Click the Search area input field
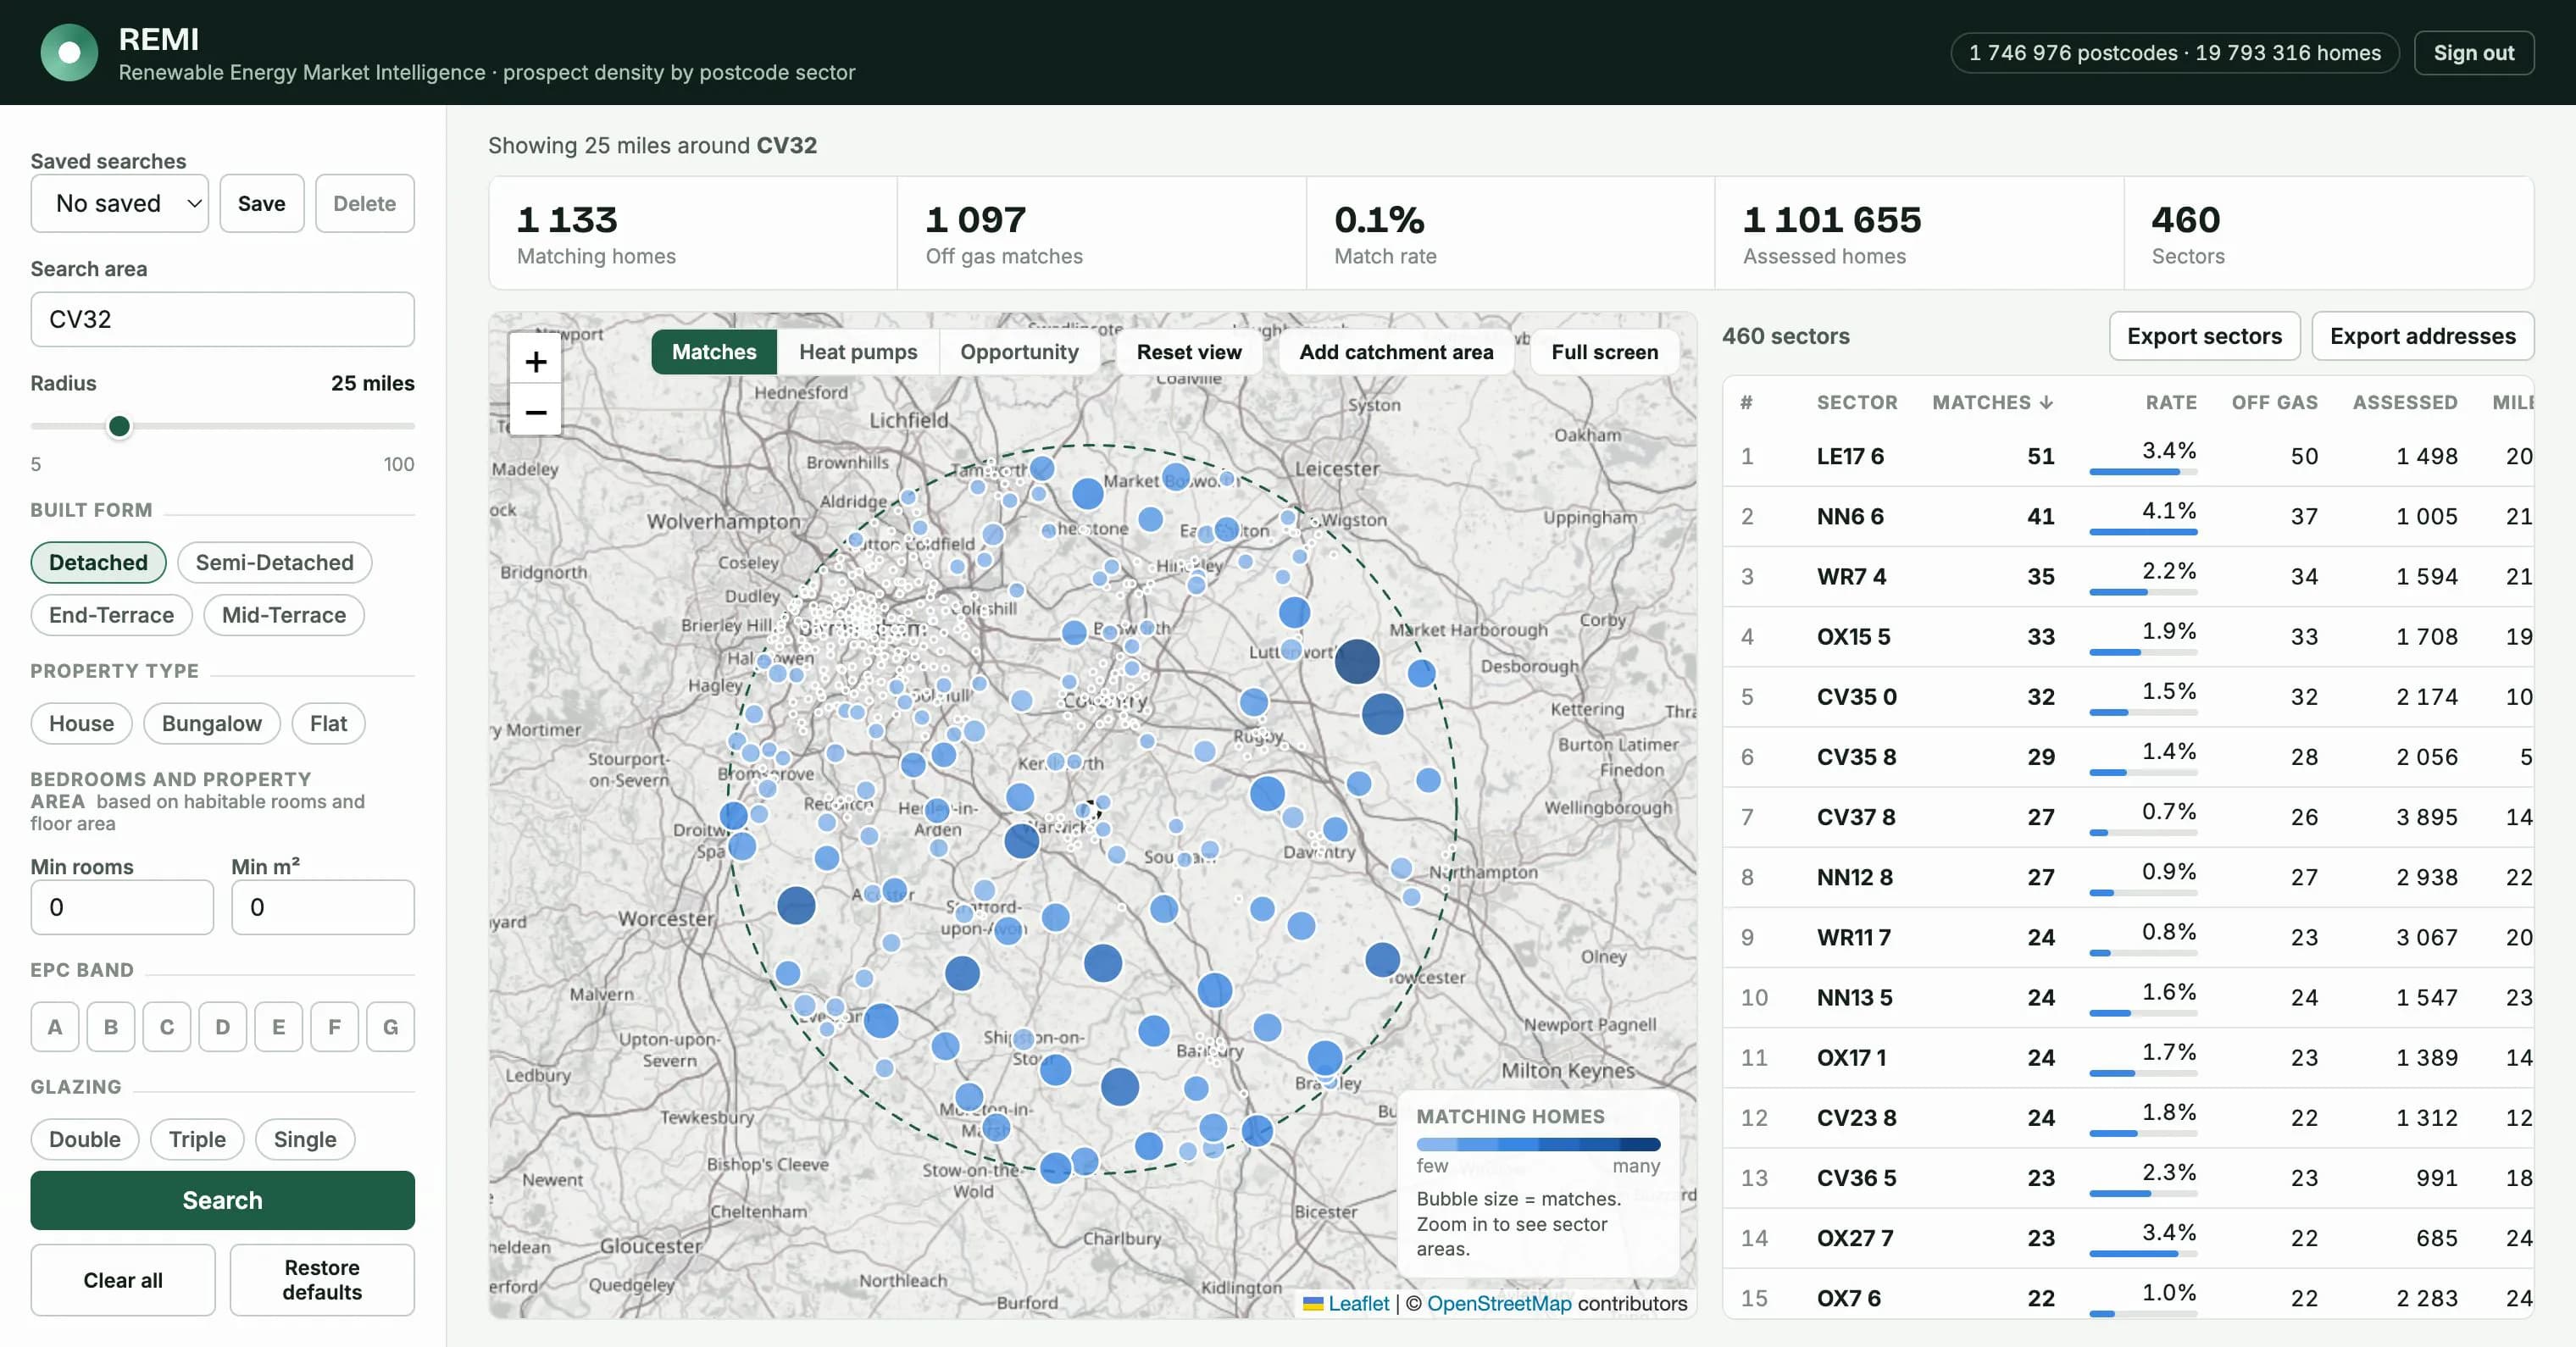Image resolution: width=2576 pixels, height=1347 pixels. [222, 319]
